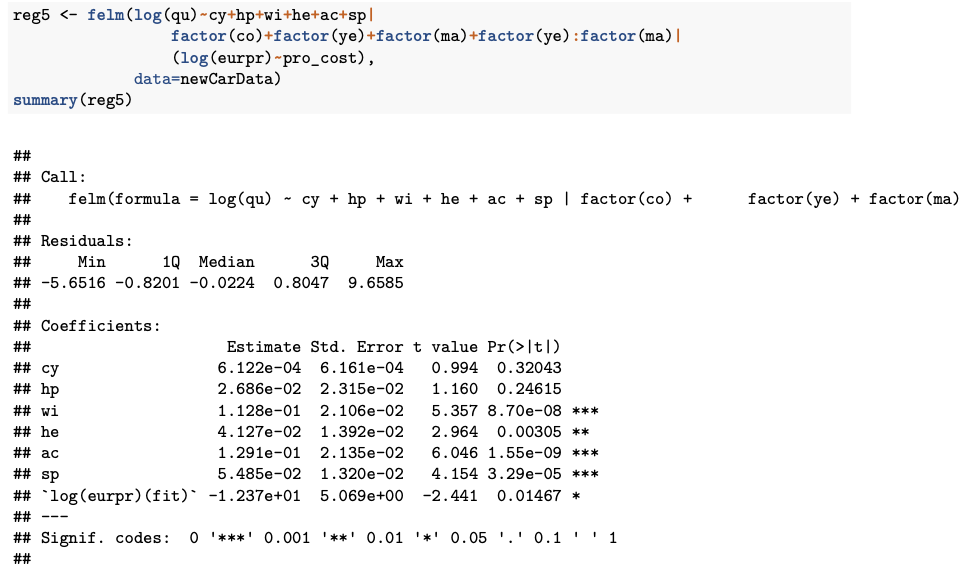This screenshot has height=570, width=964.
Task: Click the Median residual value -0.0224
Action: 222,283
